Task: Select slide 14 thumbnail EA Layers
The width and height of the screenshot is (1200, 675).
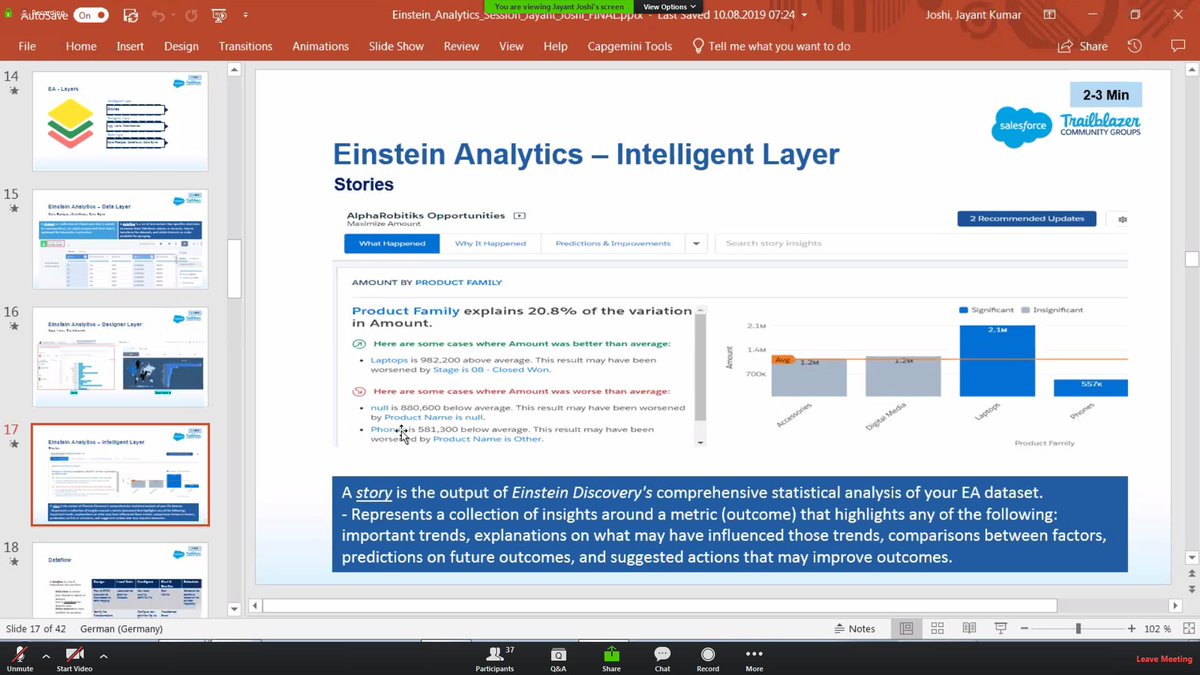Action: click(121, 121)
